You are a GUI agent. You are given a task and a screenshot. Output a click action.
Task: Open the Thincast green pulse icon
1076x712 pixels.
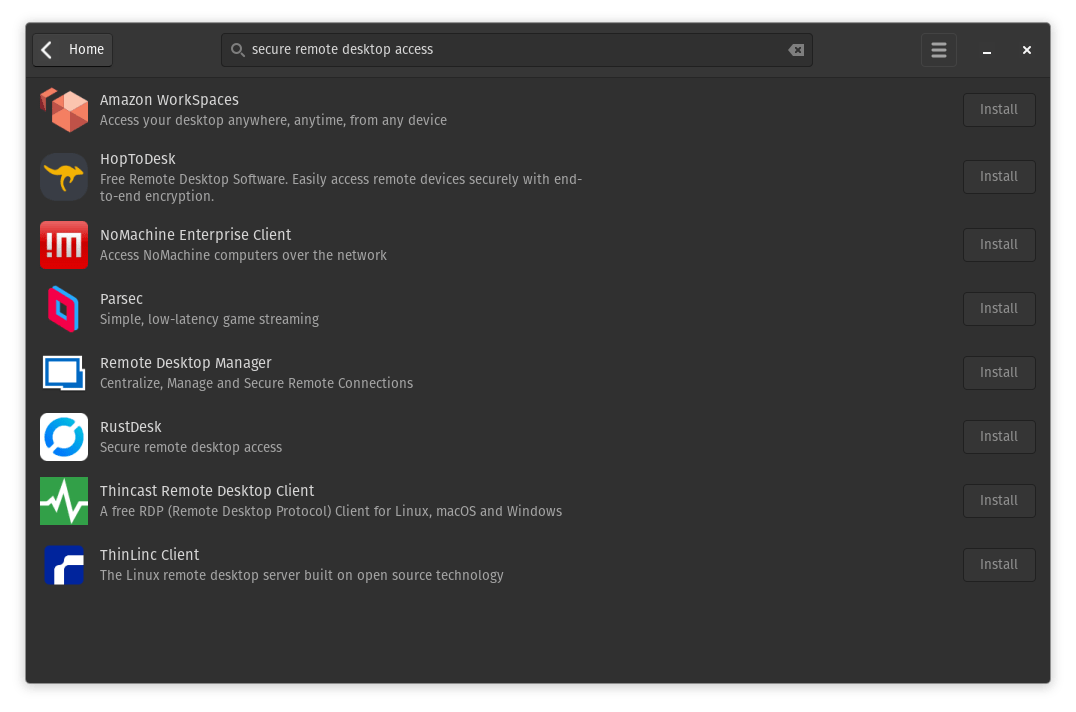click(64, 501)
